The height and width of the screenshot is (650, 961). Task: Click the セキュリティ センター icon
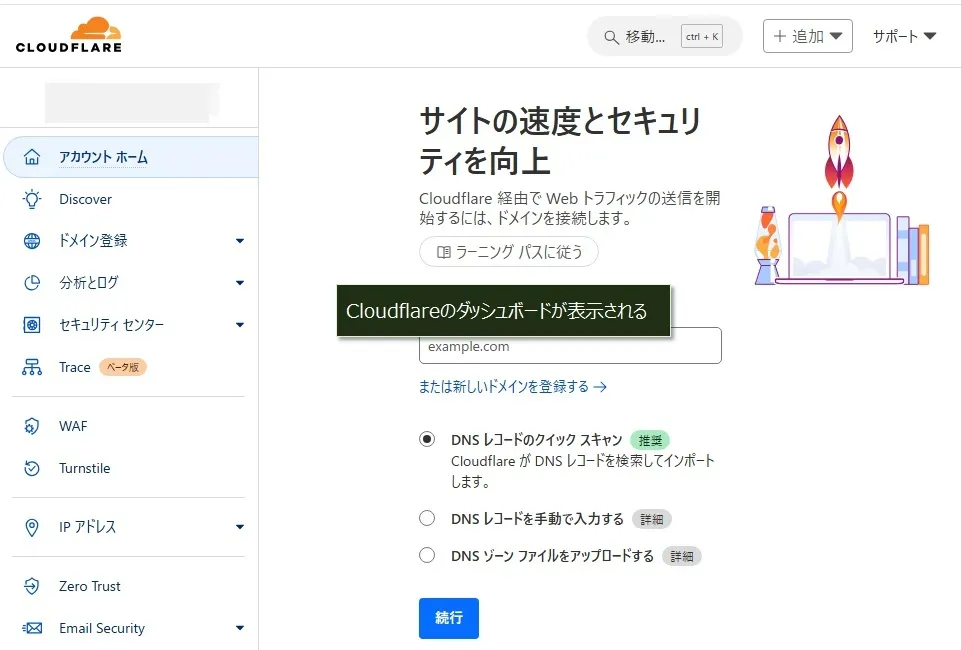tap(32, 325)
